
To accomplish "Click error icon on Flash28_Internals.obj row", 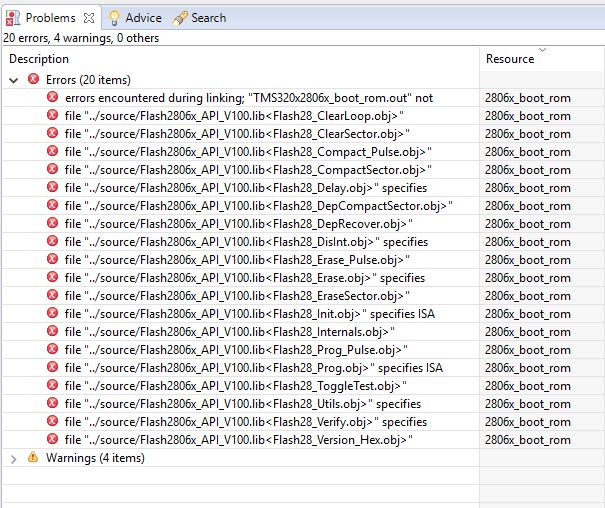I will [52, 331].
